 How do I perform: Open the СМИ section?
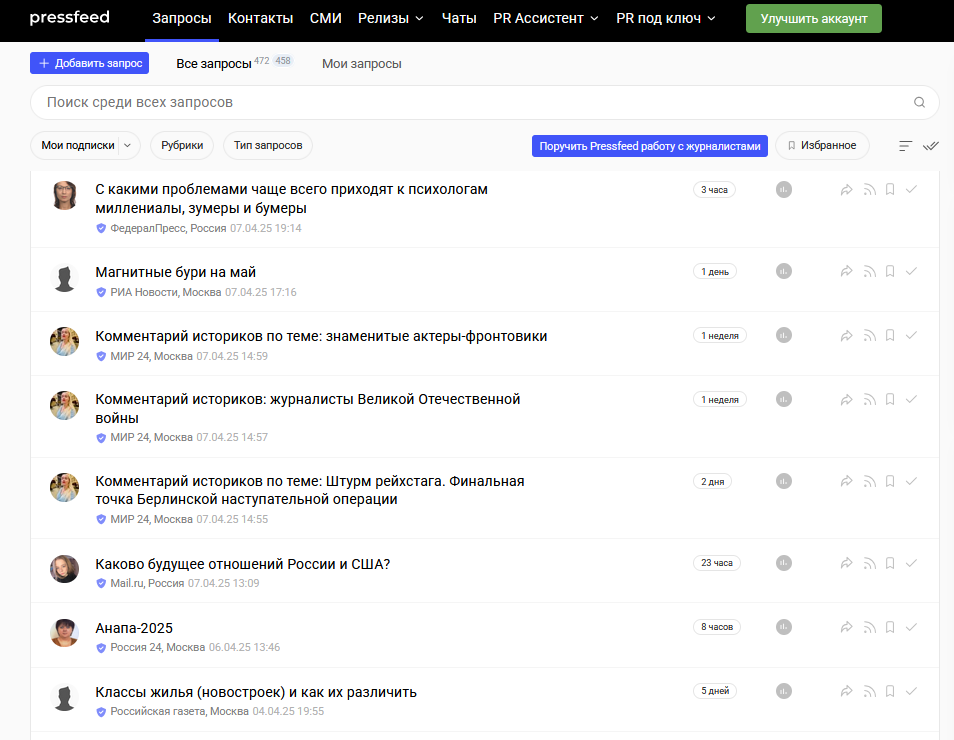326,18
